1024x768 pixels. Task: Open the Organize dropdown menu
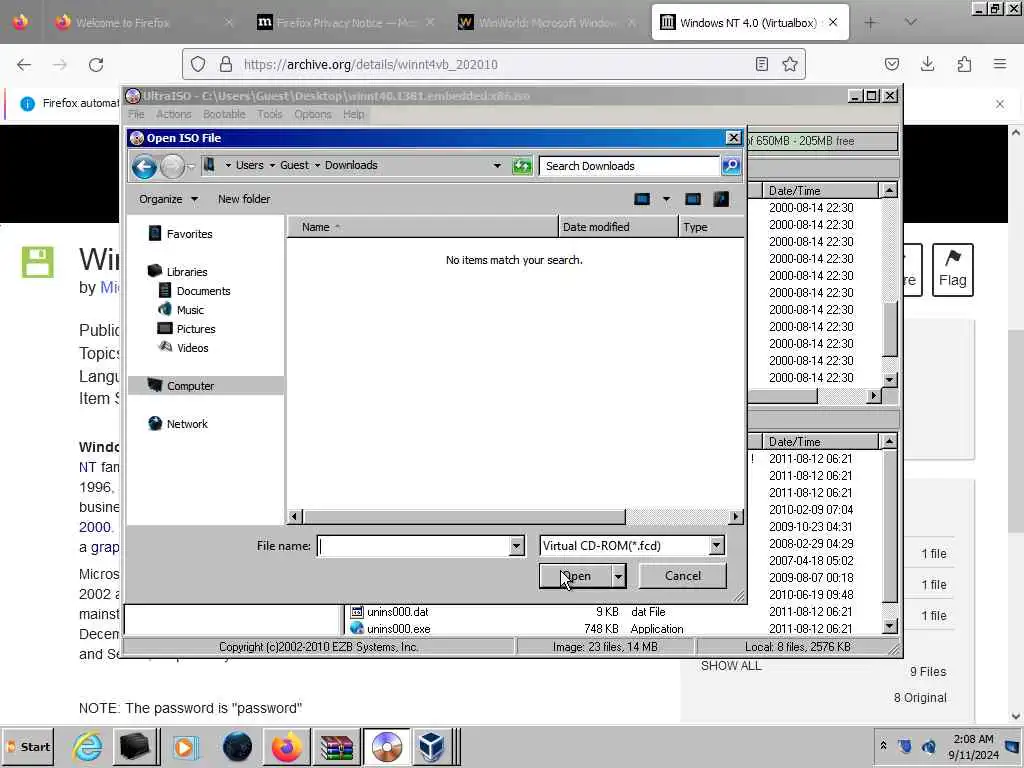point(168,199)
